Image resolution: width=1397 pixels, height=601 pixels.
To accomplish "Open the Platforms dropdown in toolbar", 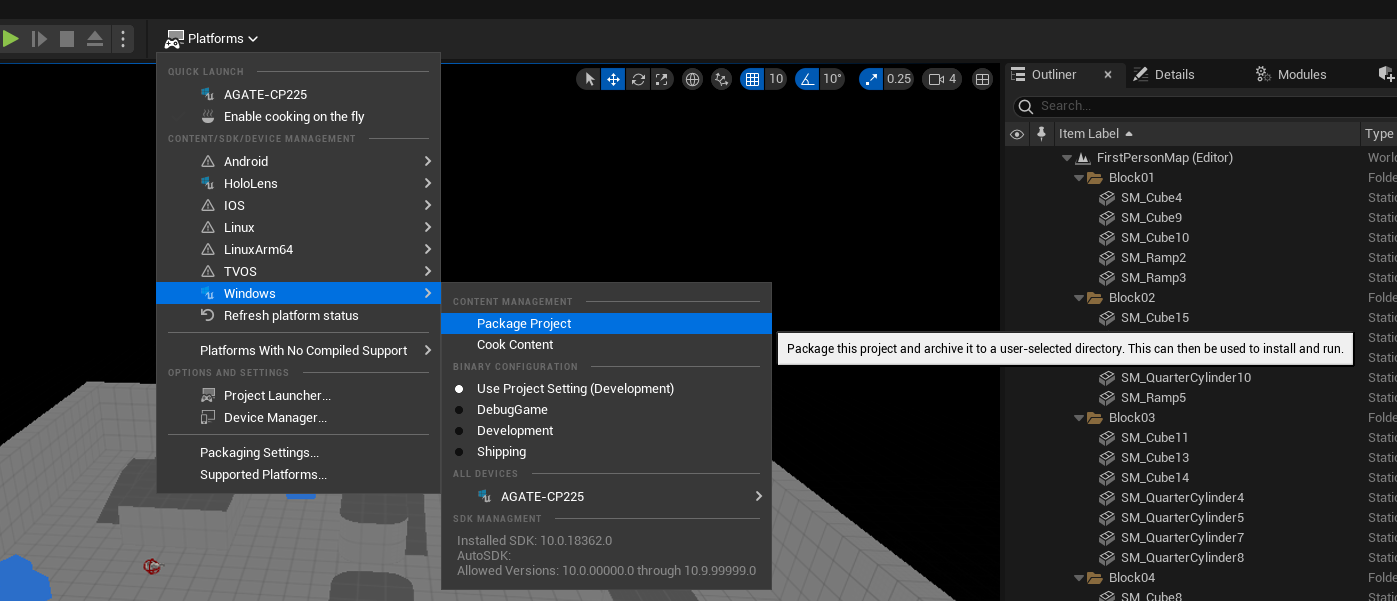I will (212, 39).
